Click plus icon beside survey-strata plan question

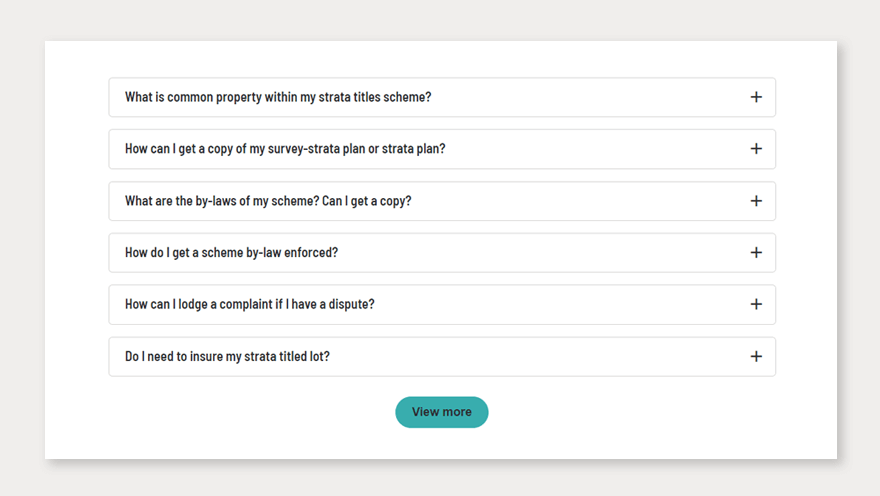click(756, 149)
